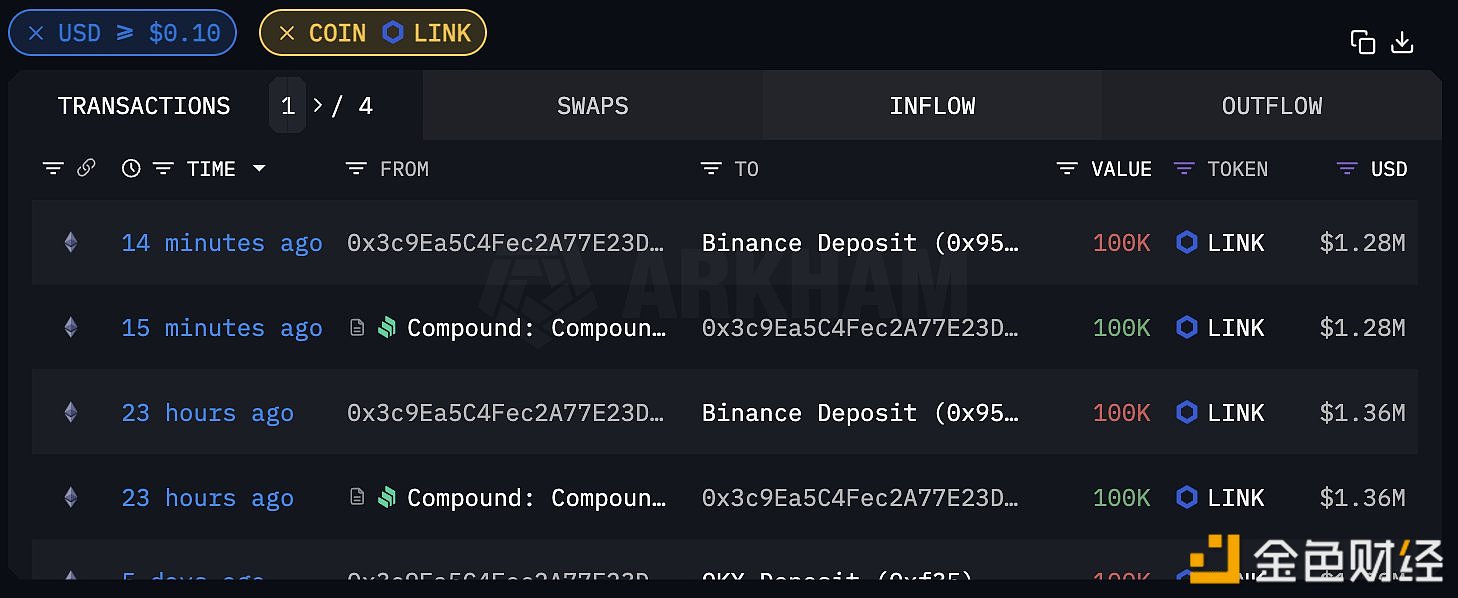The width and height of the screenshot is (1458, 598).
Task: Click the filter icon left of chain icon
Action: click(x=53, y=168)
